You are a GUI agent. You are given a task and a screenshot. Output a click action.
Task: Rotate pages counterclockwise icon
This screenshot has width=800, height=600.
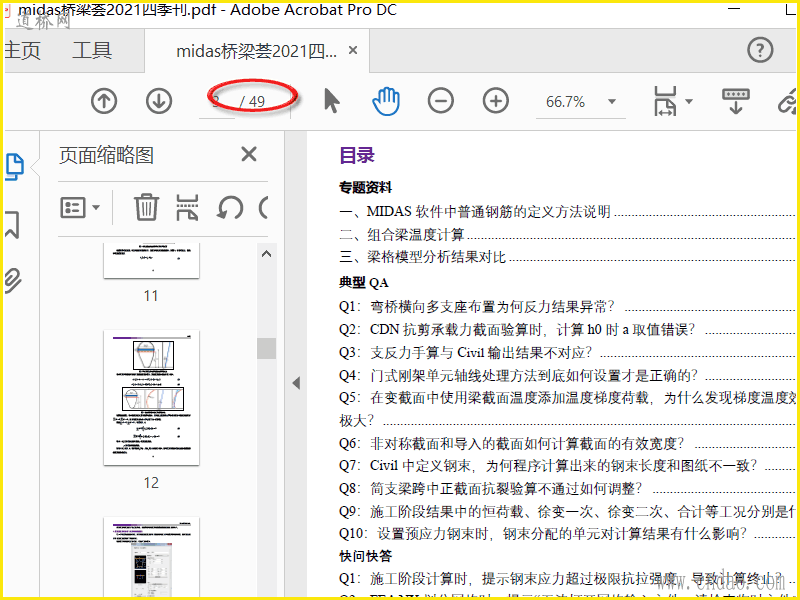coord(230,208)
